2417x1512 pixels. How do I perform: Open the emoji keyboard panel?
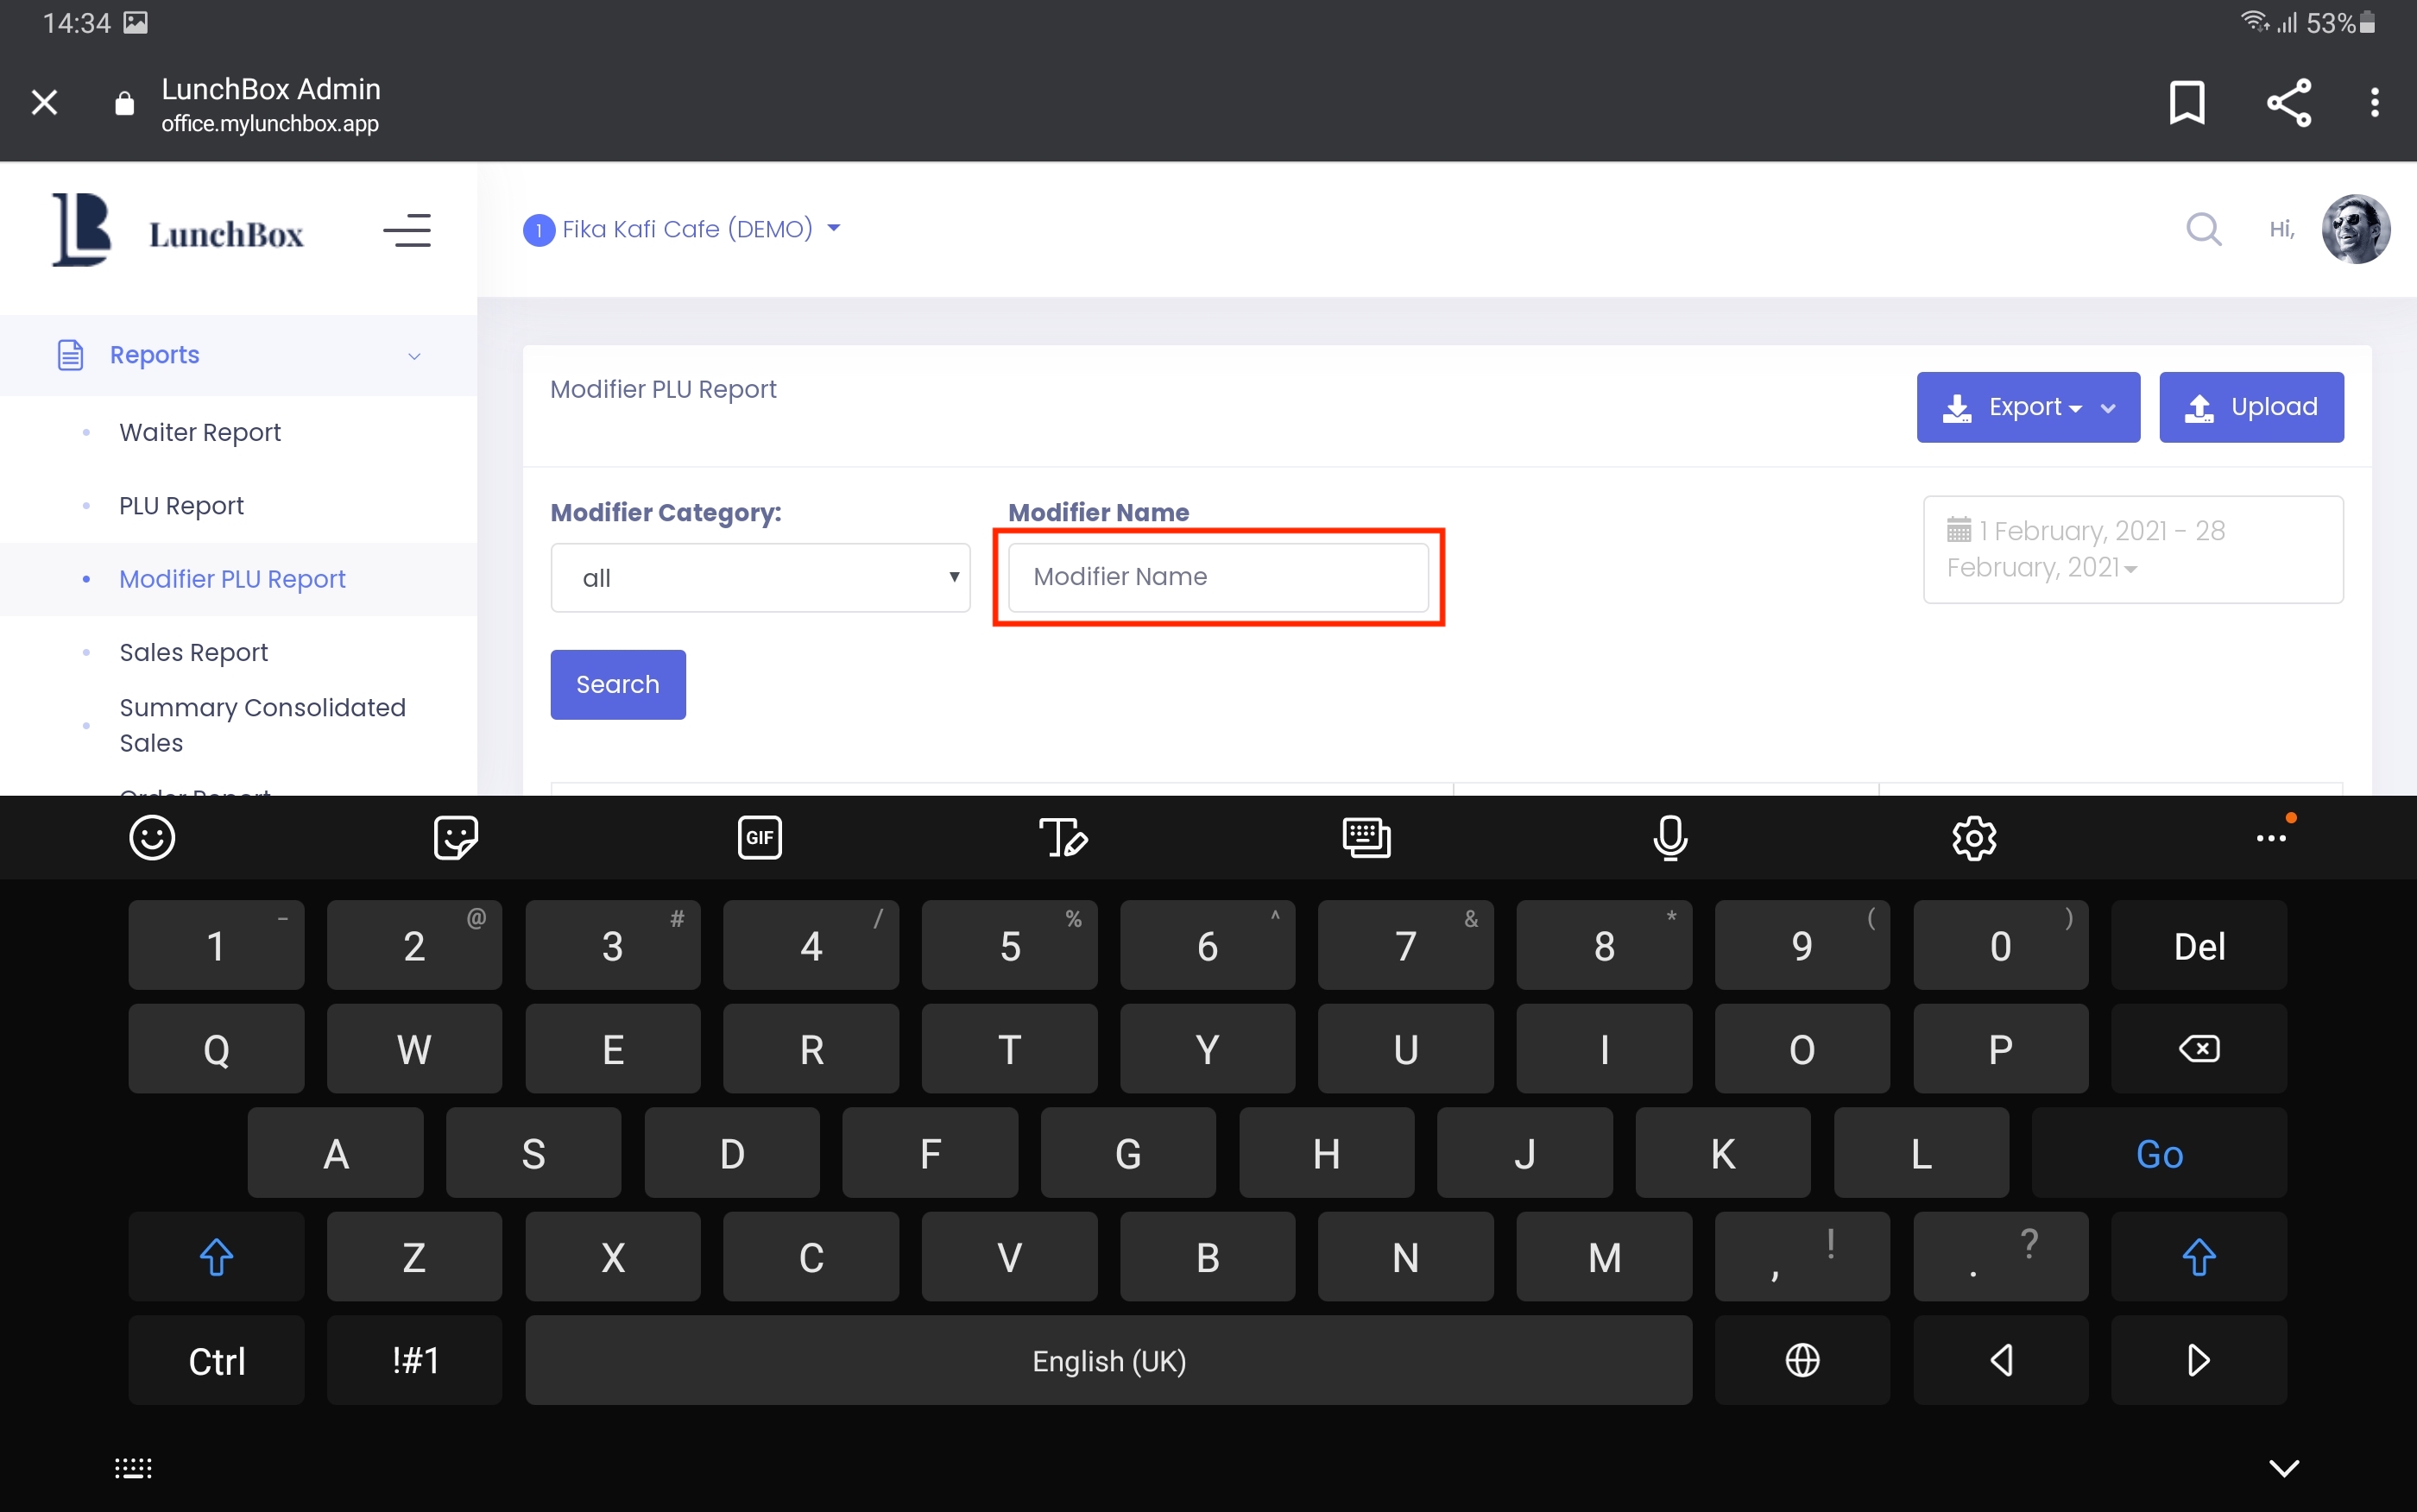tap(152, 837)
